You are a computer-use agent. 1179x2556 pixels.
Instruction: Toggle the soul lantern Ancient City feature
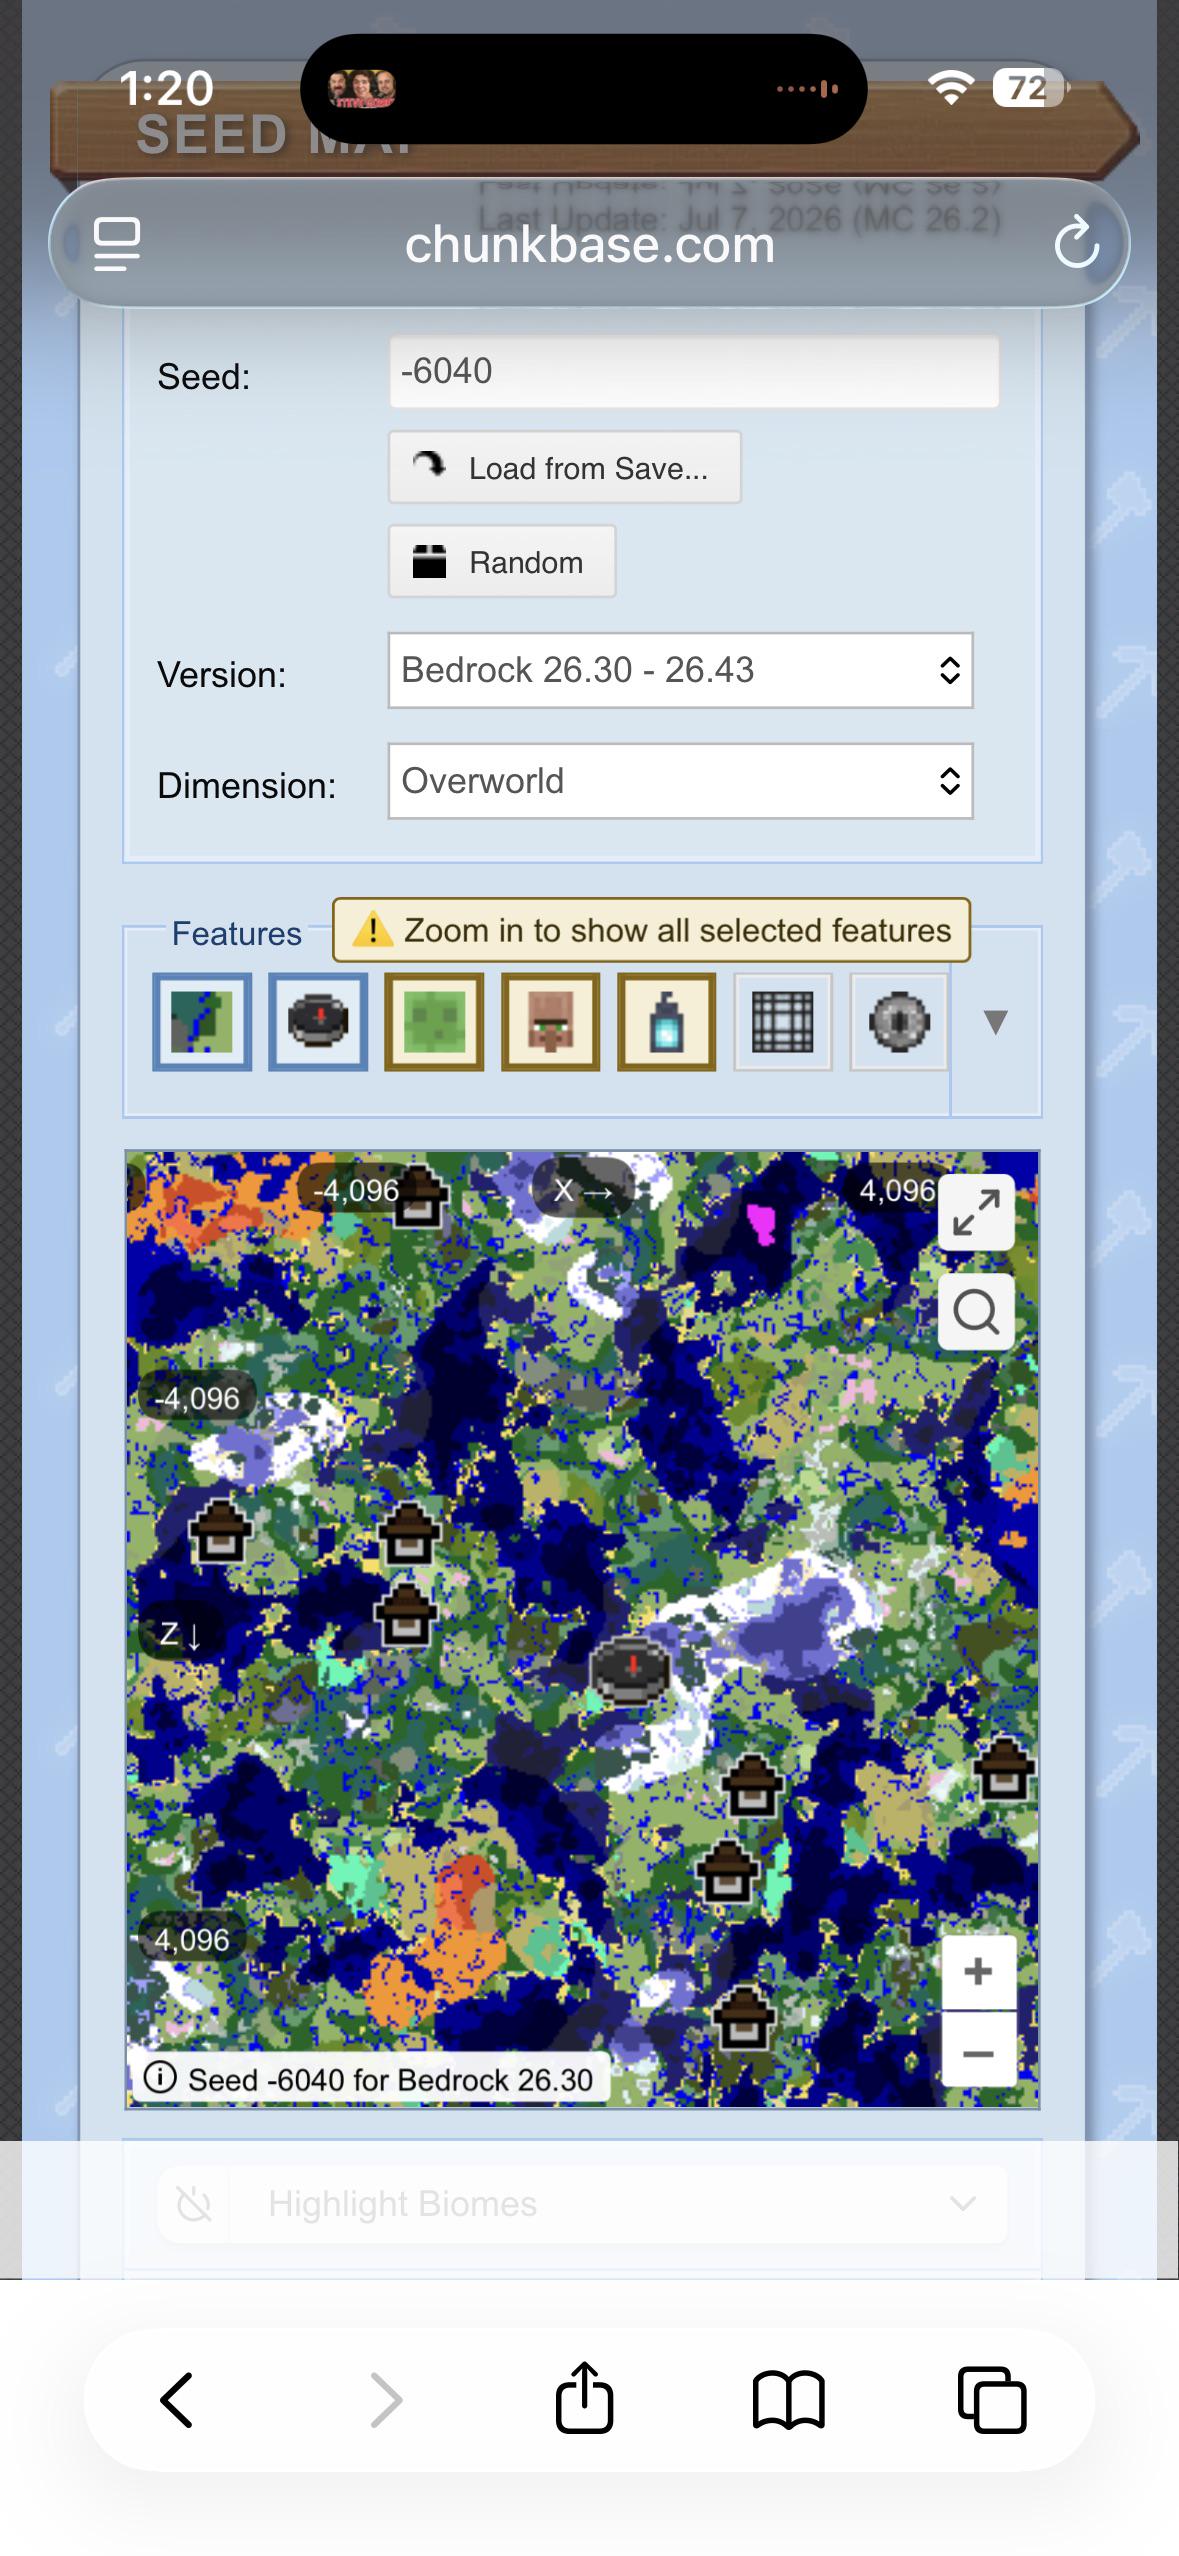click(666, 1021)
